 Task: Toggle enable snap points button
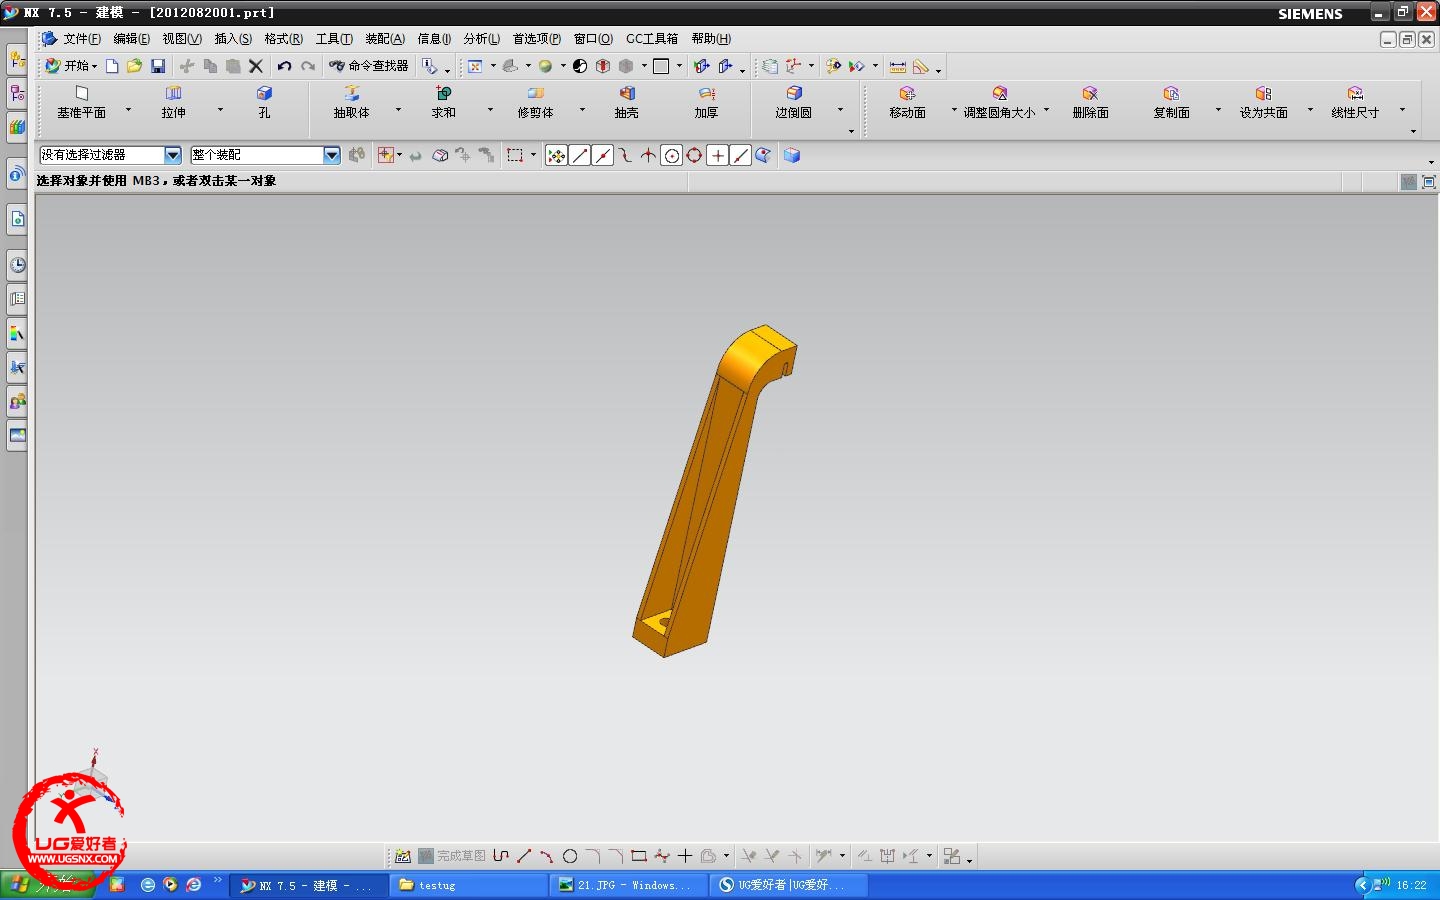[557, 155]
